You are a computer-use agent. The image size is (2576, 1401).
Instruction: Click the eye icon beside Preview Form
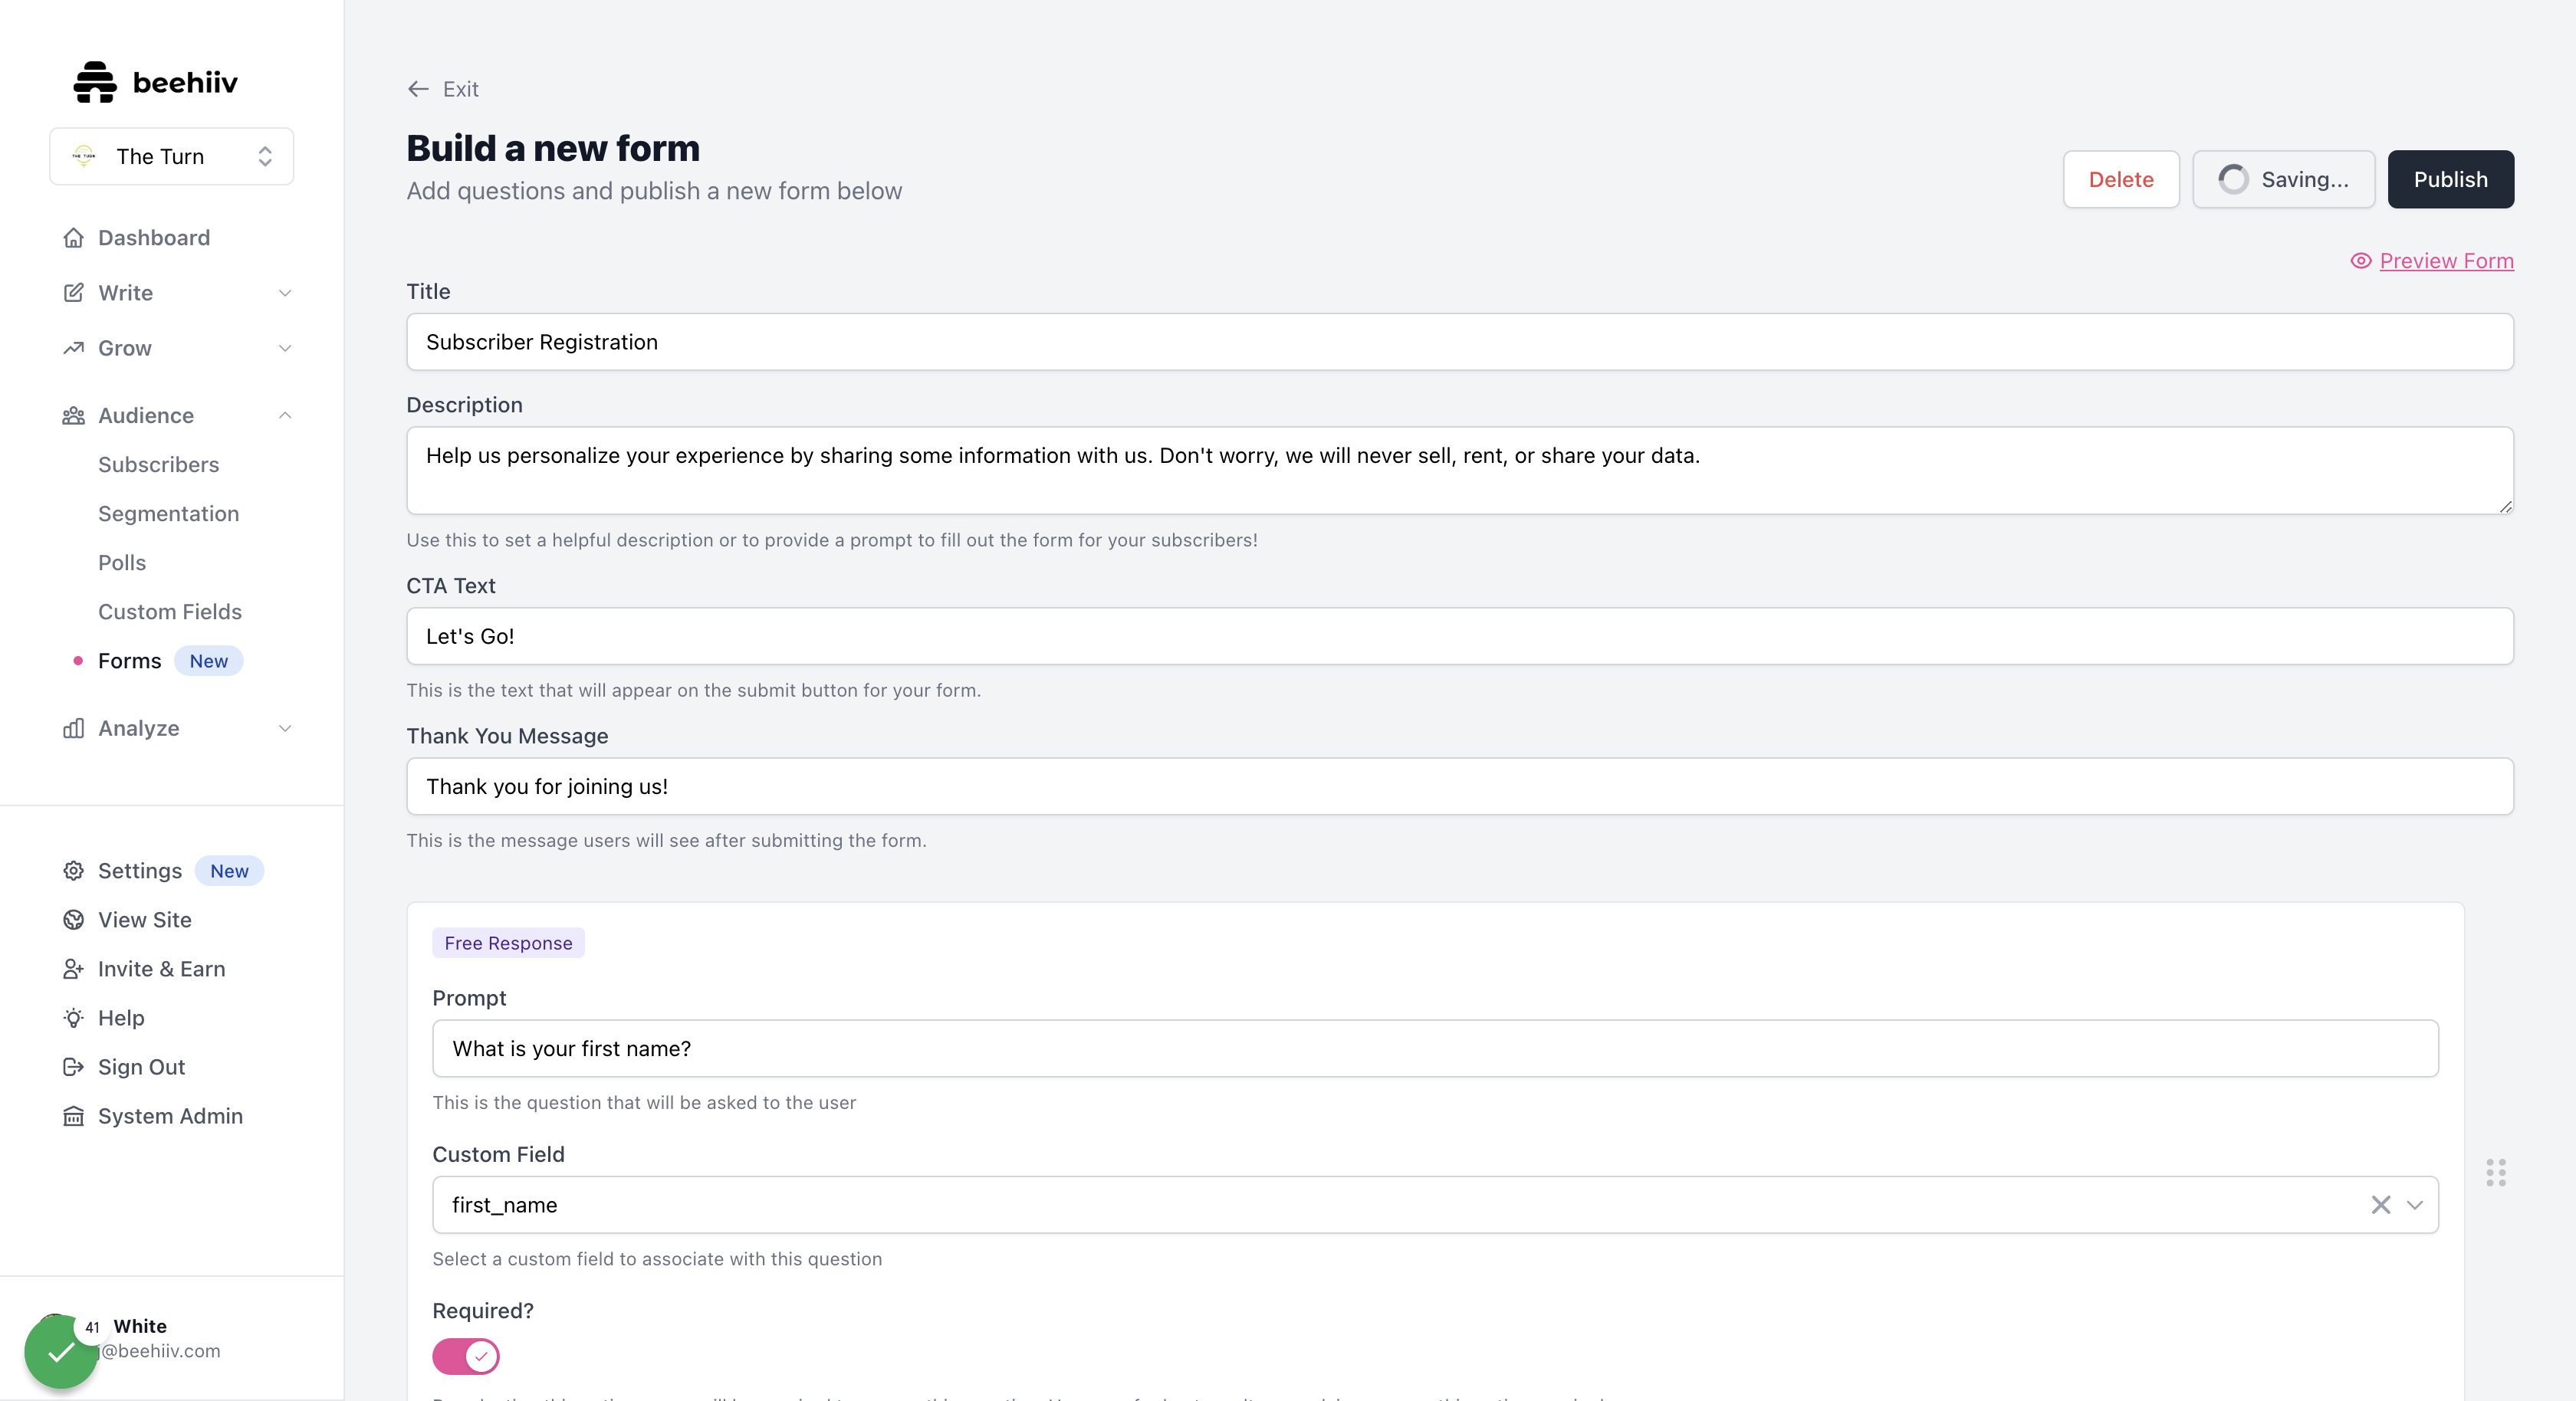(2361, 261)
